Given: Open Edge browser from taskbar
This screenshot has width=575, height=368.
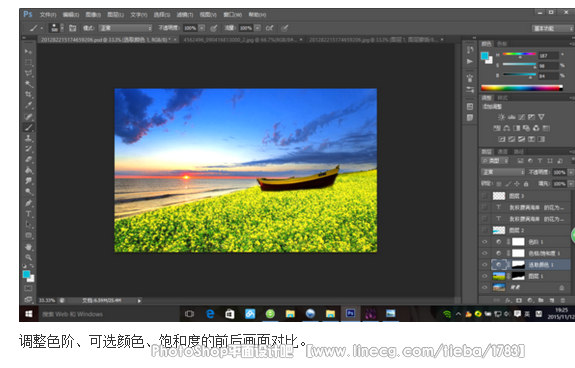Looking at the screenshot, I should pyautogui.click(x=210, y=314).
